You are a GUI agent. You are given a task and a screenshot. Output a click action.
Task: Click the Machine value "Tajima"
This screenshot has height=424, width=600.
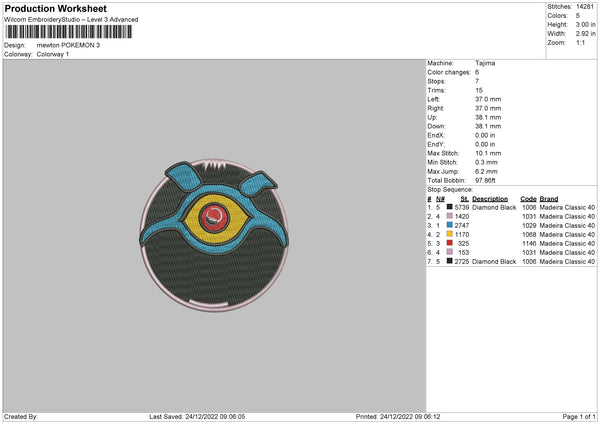(485, 63)
